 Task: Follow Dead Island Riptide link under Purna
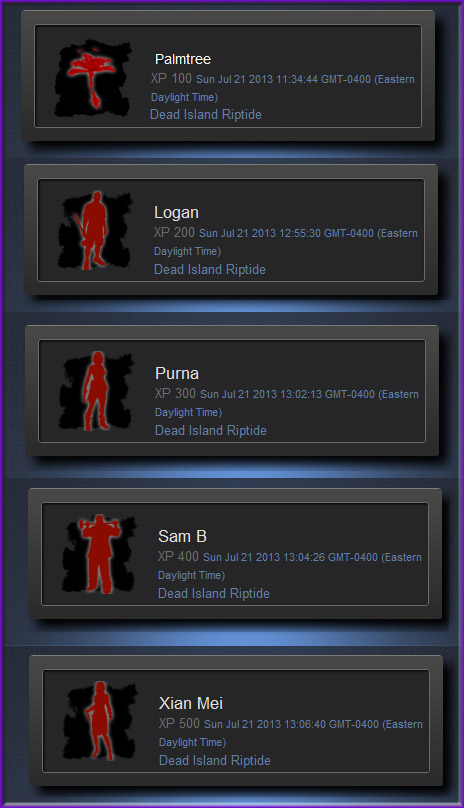coord(211,430)
